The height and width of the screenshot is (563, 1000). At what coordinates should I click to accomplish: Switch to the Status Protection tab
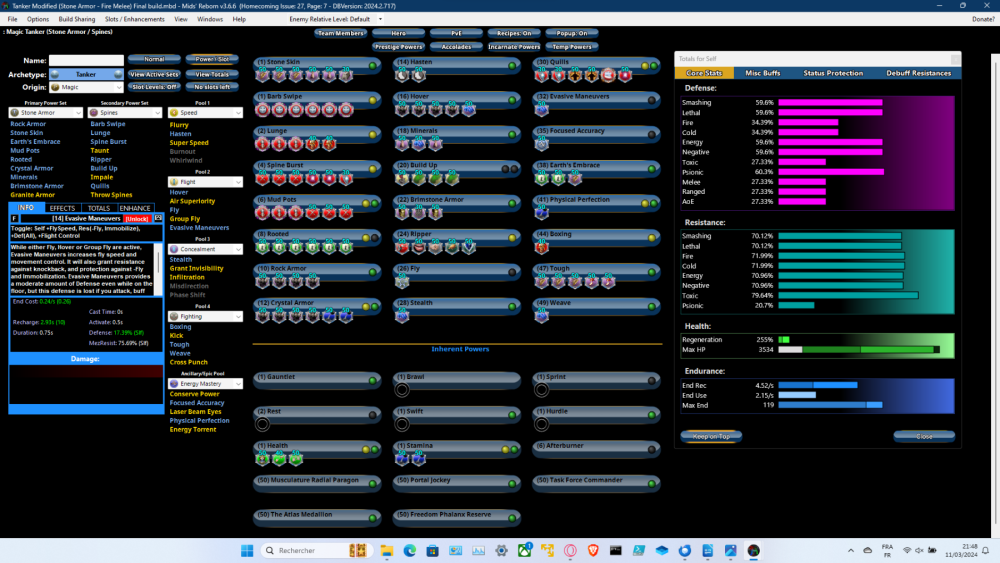[832, 73]
